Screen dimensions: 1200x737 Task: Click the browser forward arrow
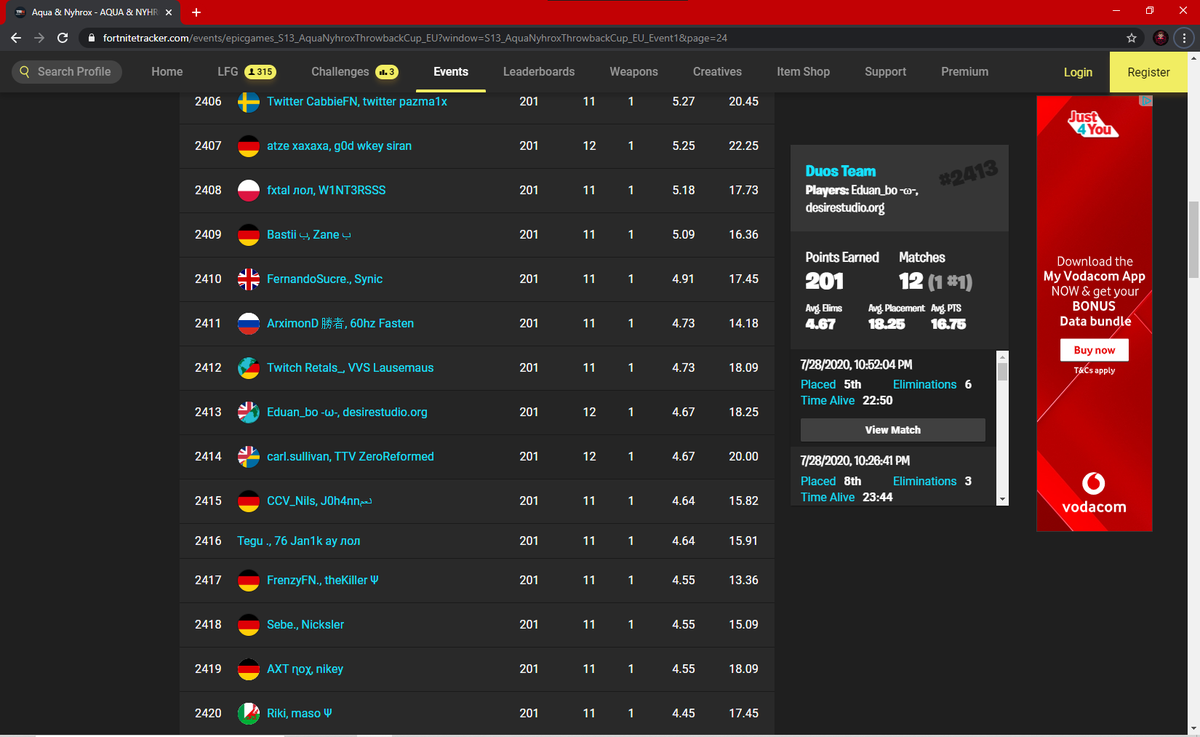point(39,38)
